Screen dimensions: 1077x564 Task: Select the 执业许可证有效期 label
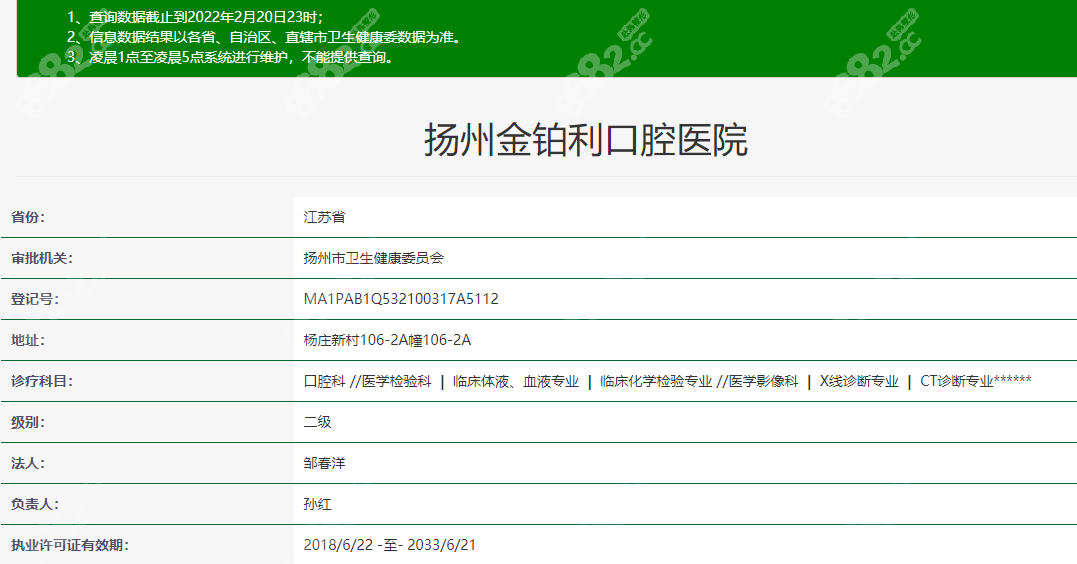pos(70,545)
